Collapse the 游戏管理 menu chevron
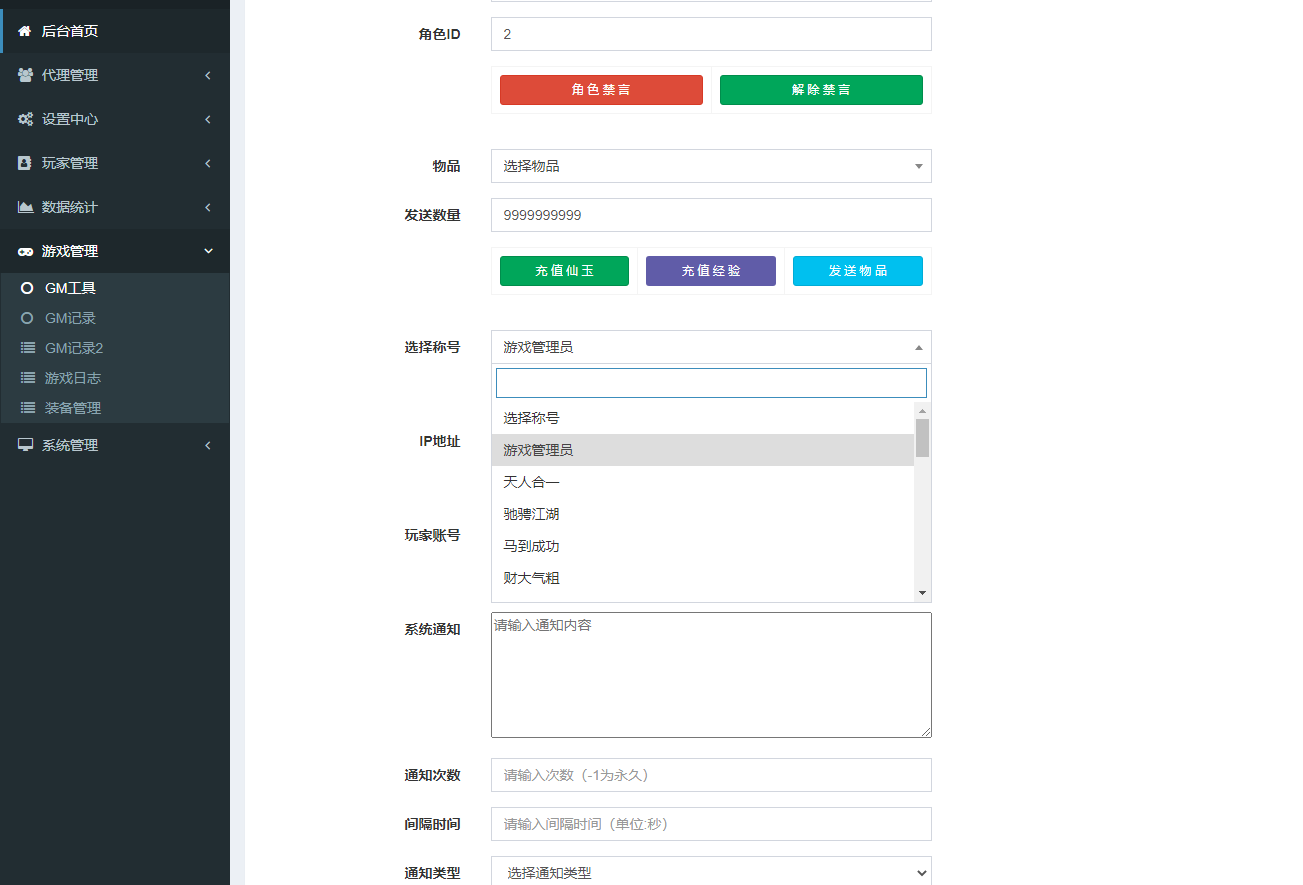 (207, 251)
